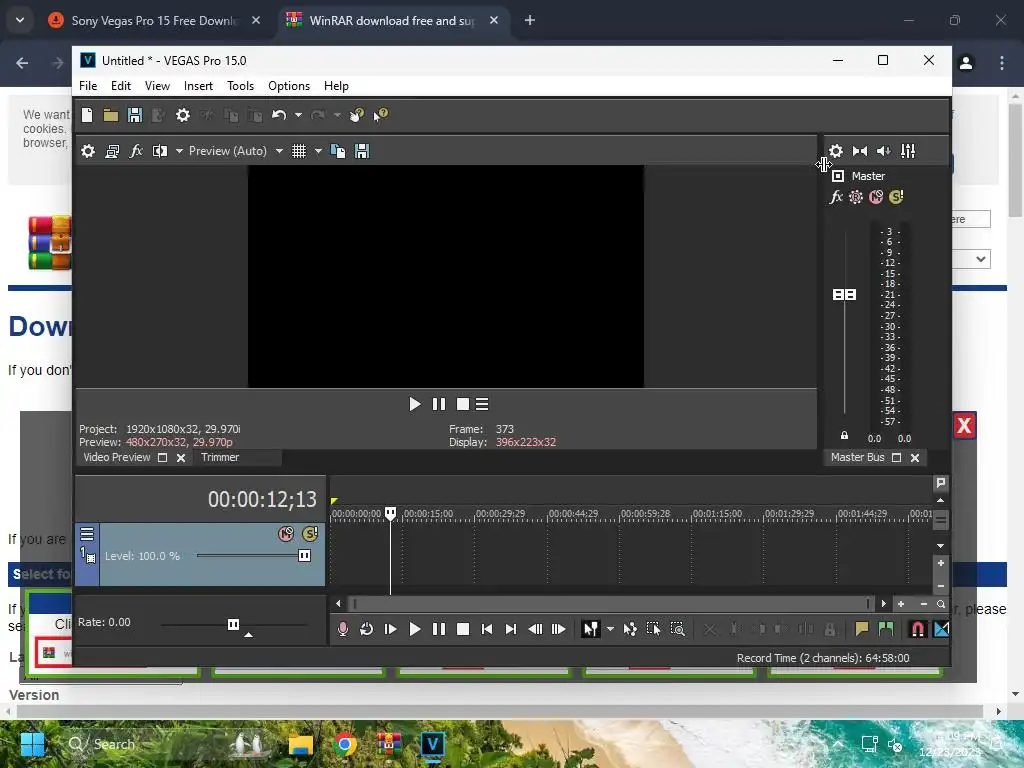The height and width of the screenshot is (768, 1024).
Task: Adjust the playback Rate slider
Action: (x=233, y=625)
